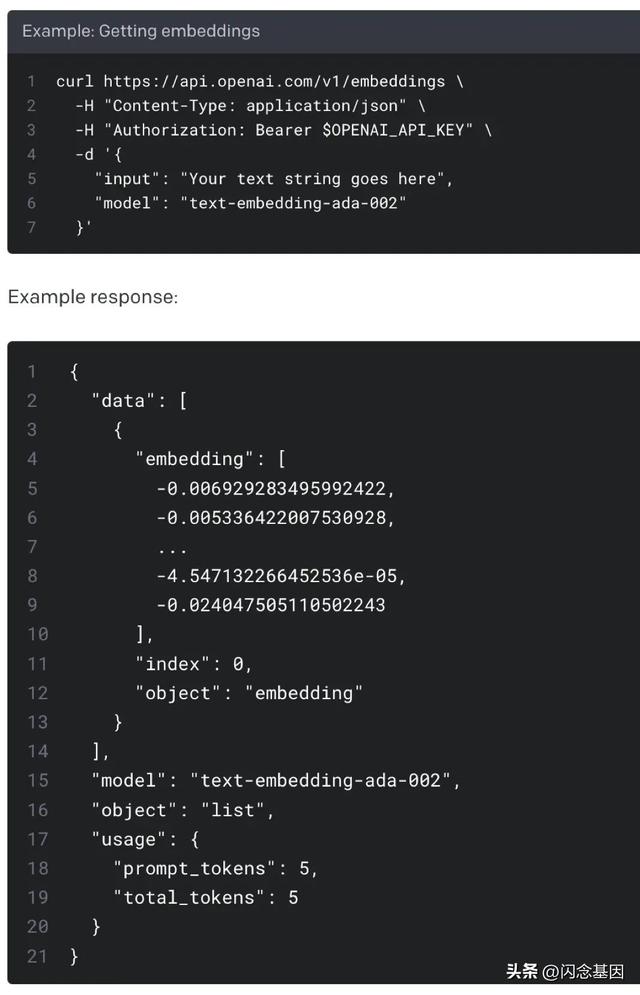Screen dimensions: 640x995
Task: Click the response's "model" line 15 value
Action: click(320, 781)
